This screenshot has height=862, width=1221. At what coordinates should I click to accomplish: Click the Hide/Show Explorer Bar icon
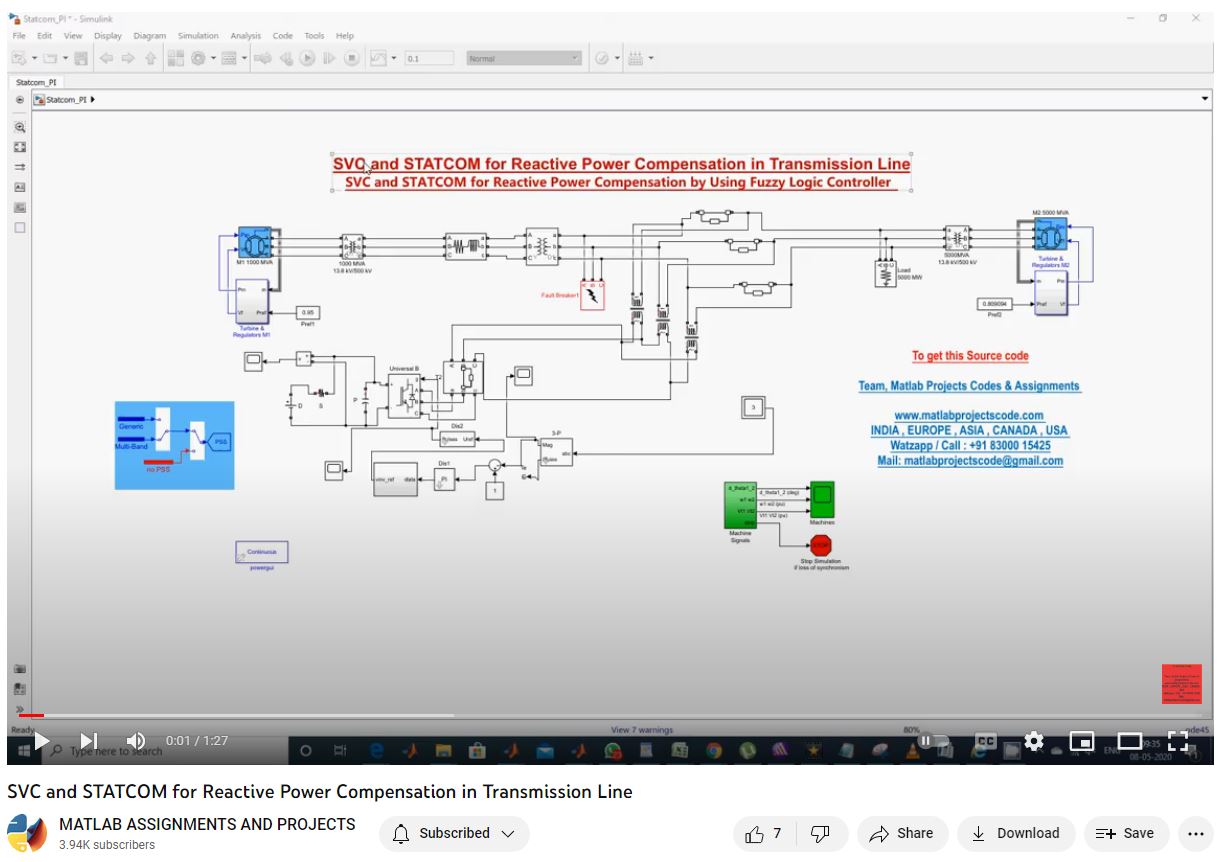(x=19, y=100)
